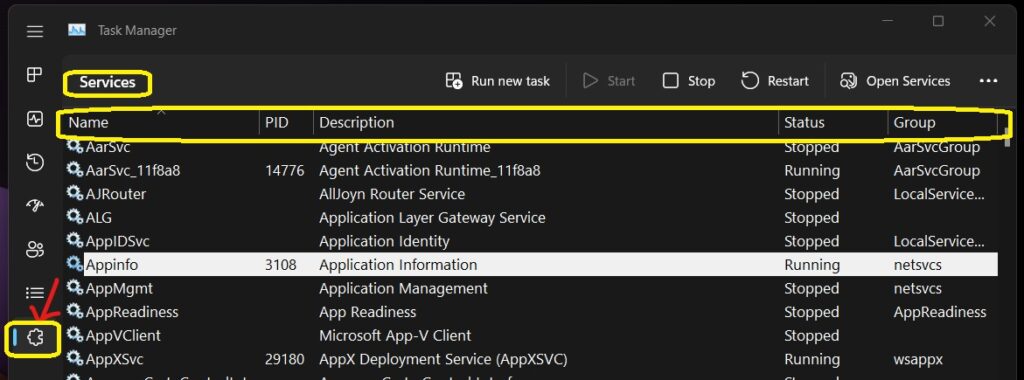Select the AppReadiness service name
Screen dimensions: 1024x380
click(132, 312)
